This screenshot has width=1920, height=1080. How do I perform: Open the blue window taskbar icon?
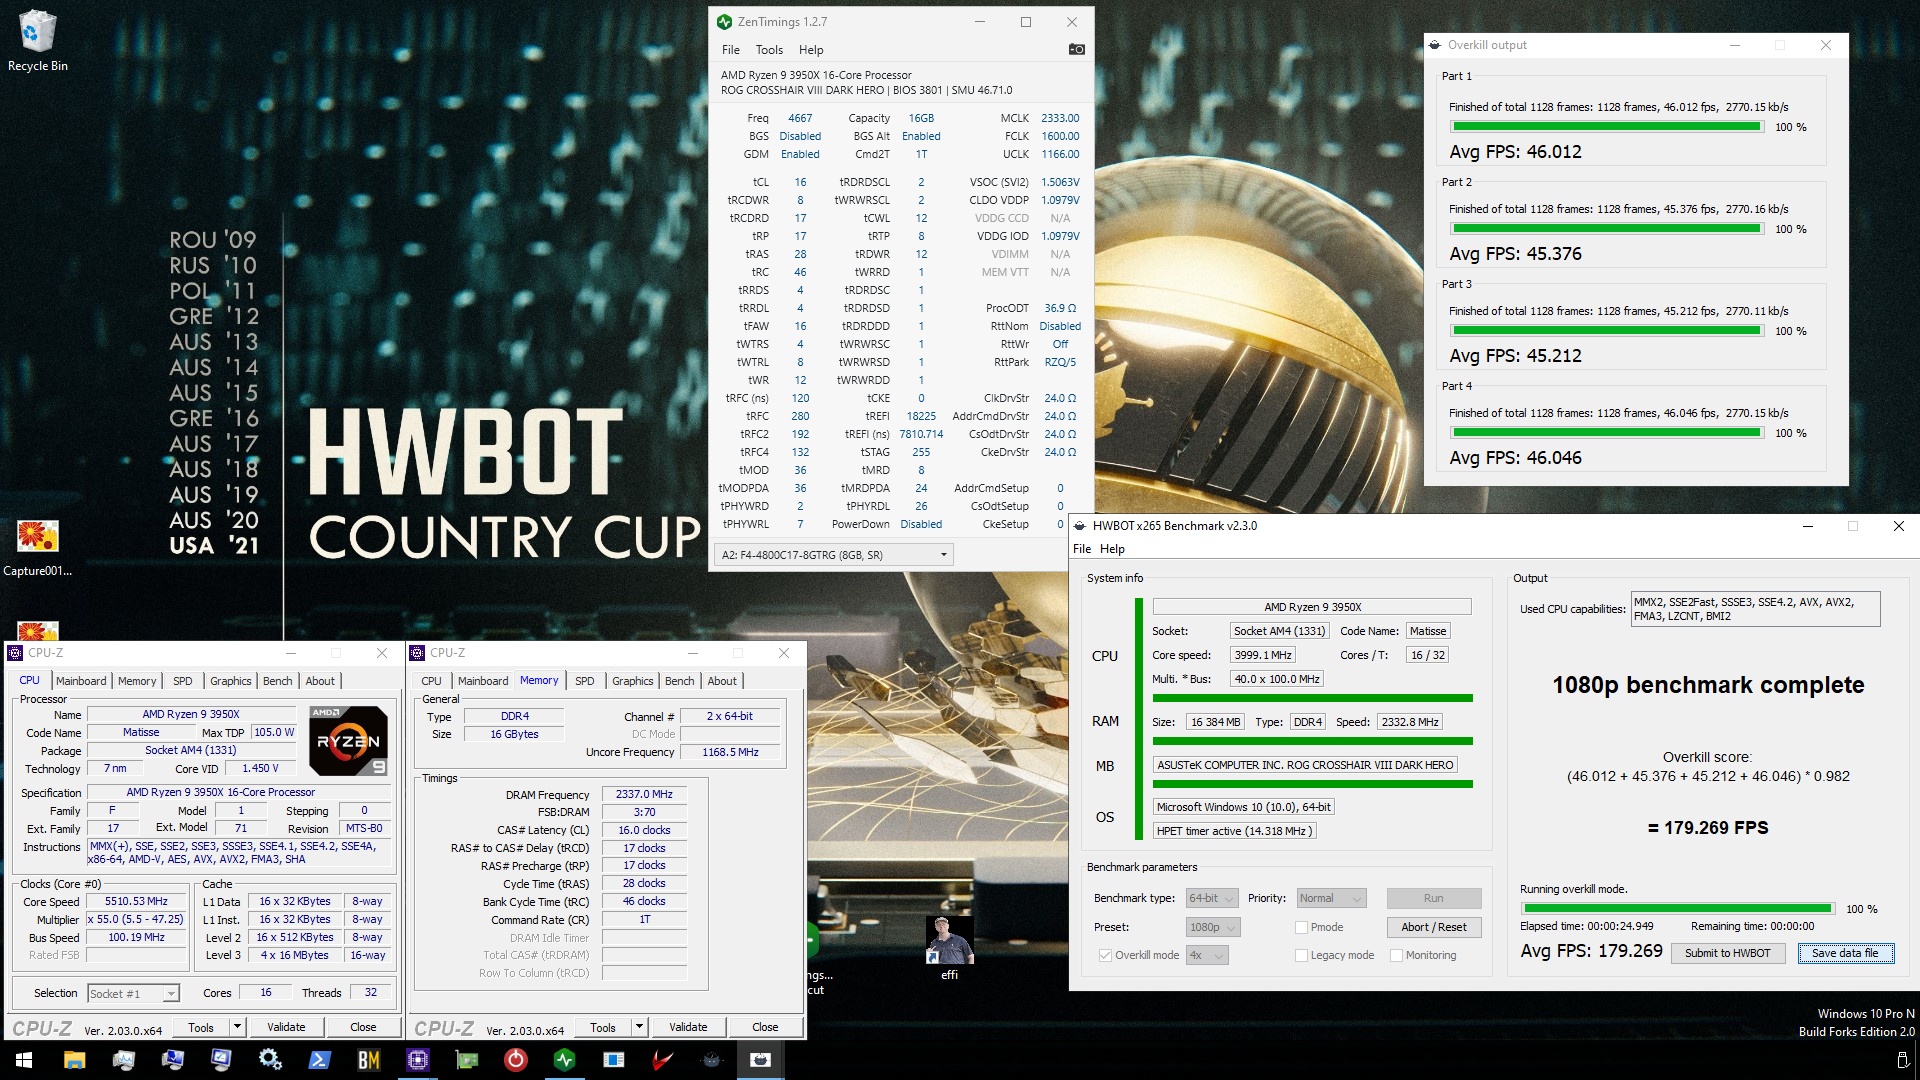614,1060
